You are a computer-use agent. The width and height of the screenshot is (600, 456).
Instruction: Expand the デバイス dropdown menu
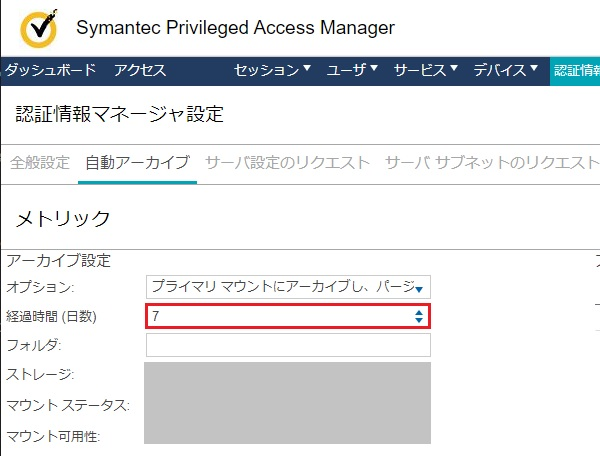[506, 70]
